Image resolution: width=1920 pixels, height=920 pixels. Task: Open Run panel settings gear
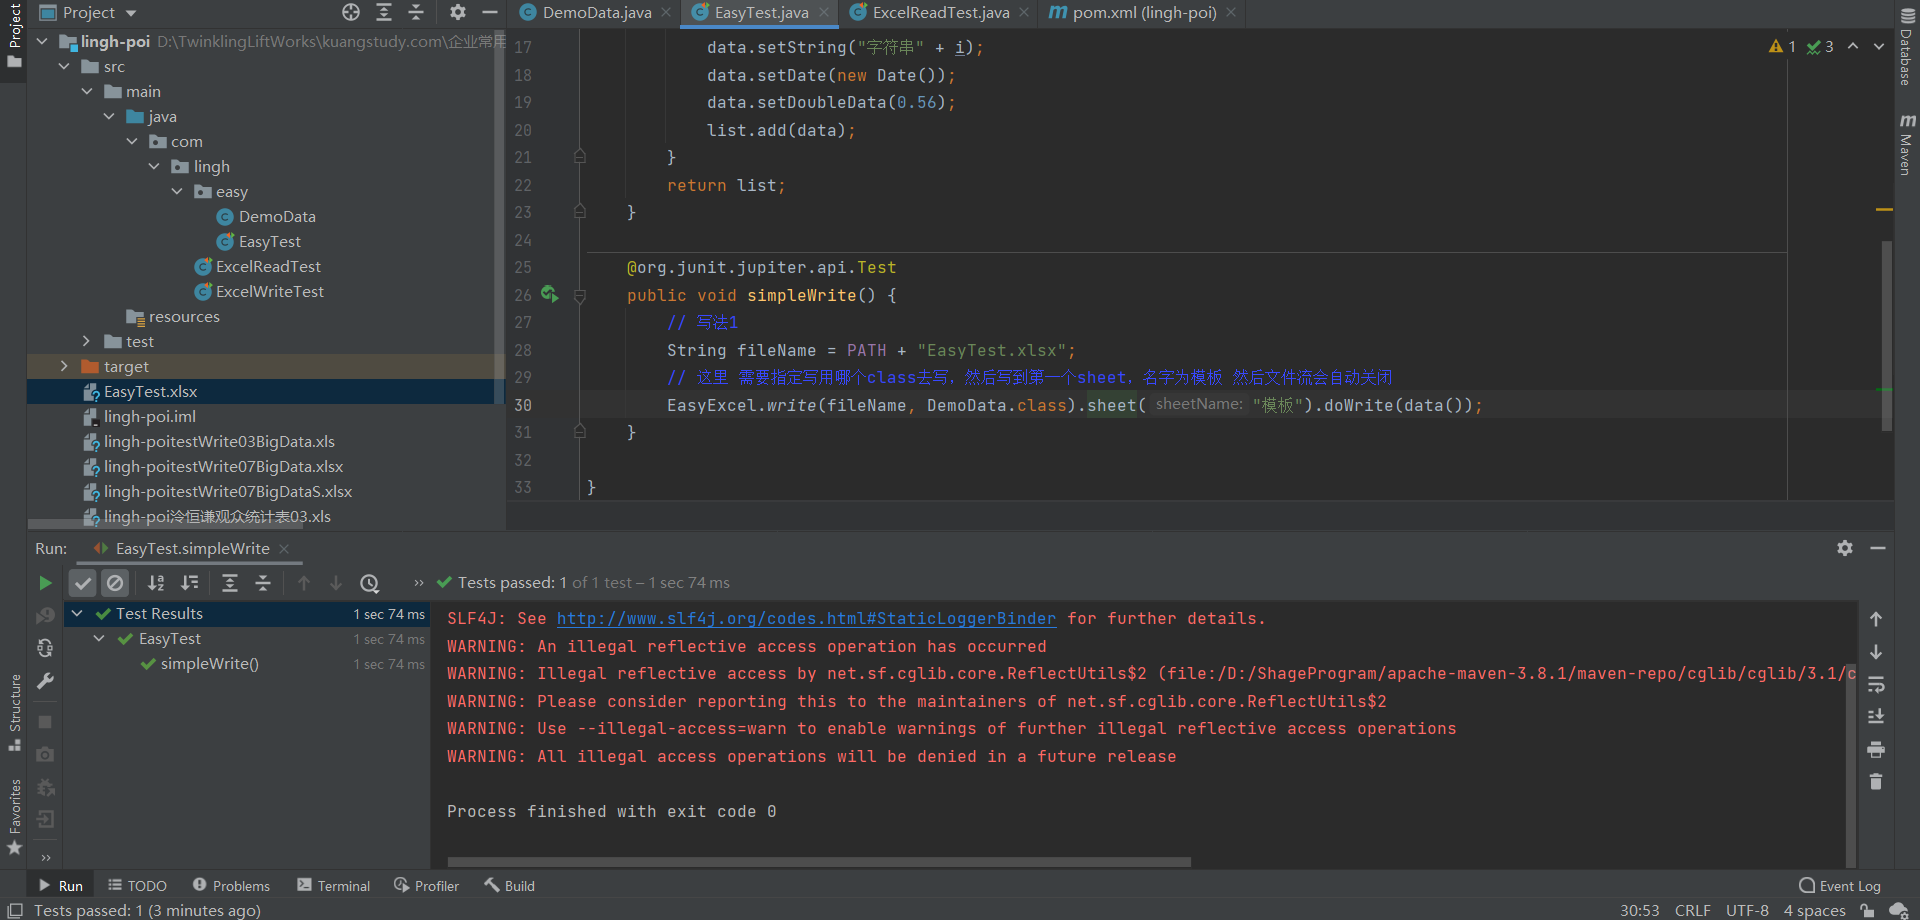(1845, 548)
